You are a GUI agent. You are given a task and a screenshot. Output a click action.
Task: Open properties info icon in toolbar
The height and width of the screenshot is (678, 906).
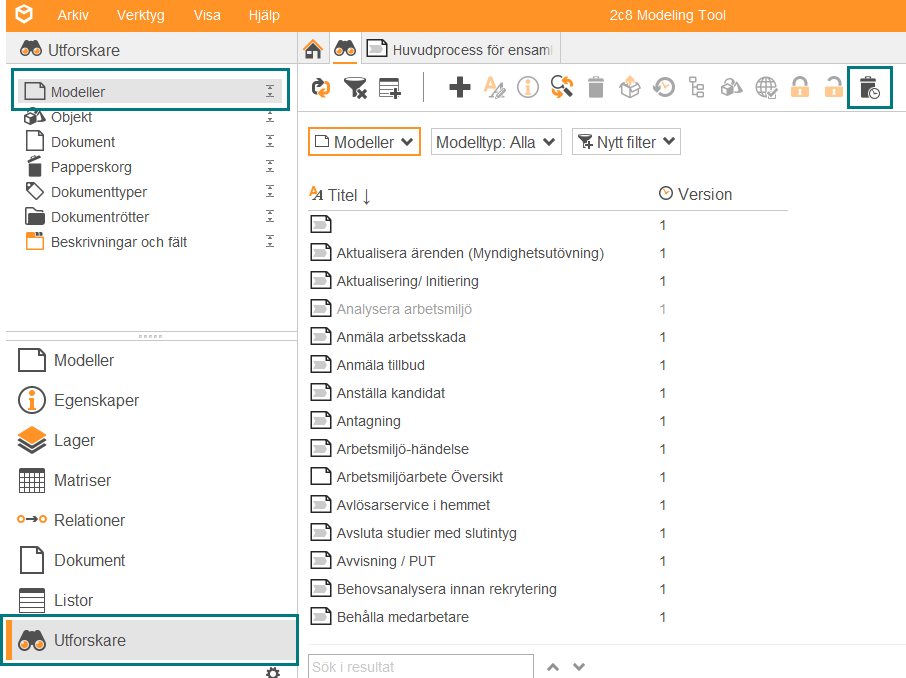click(528, 88)
